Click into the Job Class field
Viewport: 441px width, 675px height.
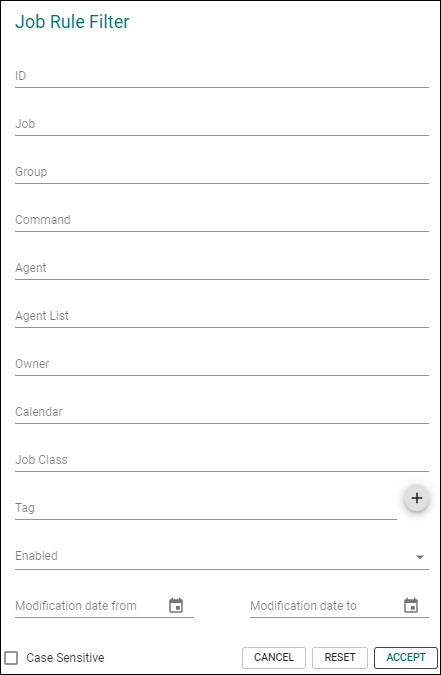tap(222, 460)
